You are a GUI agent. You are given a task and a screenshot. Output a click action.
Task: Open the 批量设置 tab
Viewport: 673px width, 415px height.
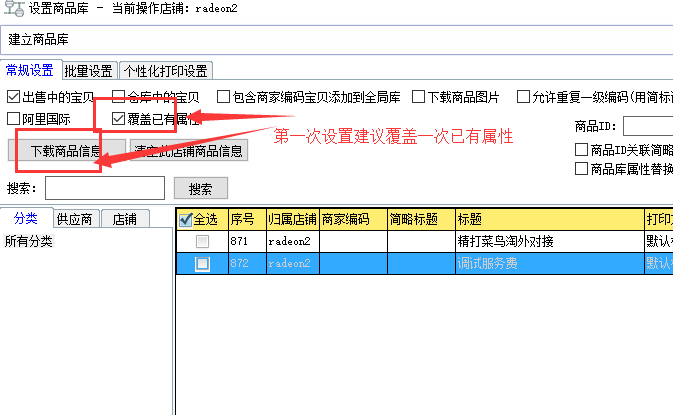coord(89,71)
